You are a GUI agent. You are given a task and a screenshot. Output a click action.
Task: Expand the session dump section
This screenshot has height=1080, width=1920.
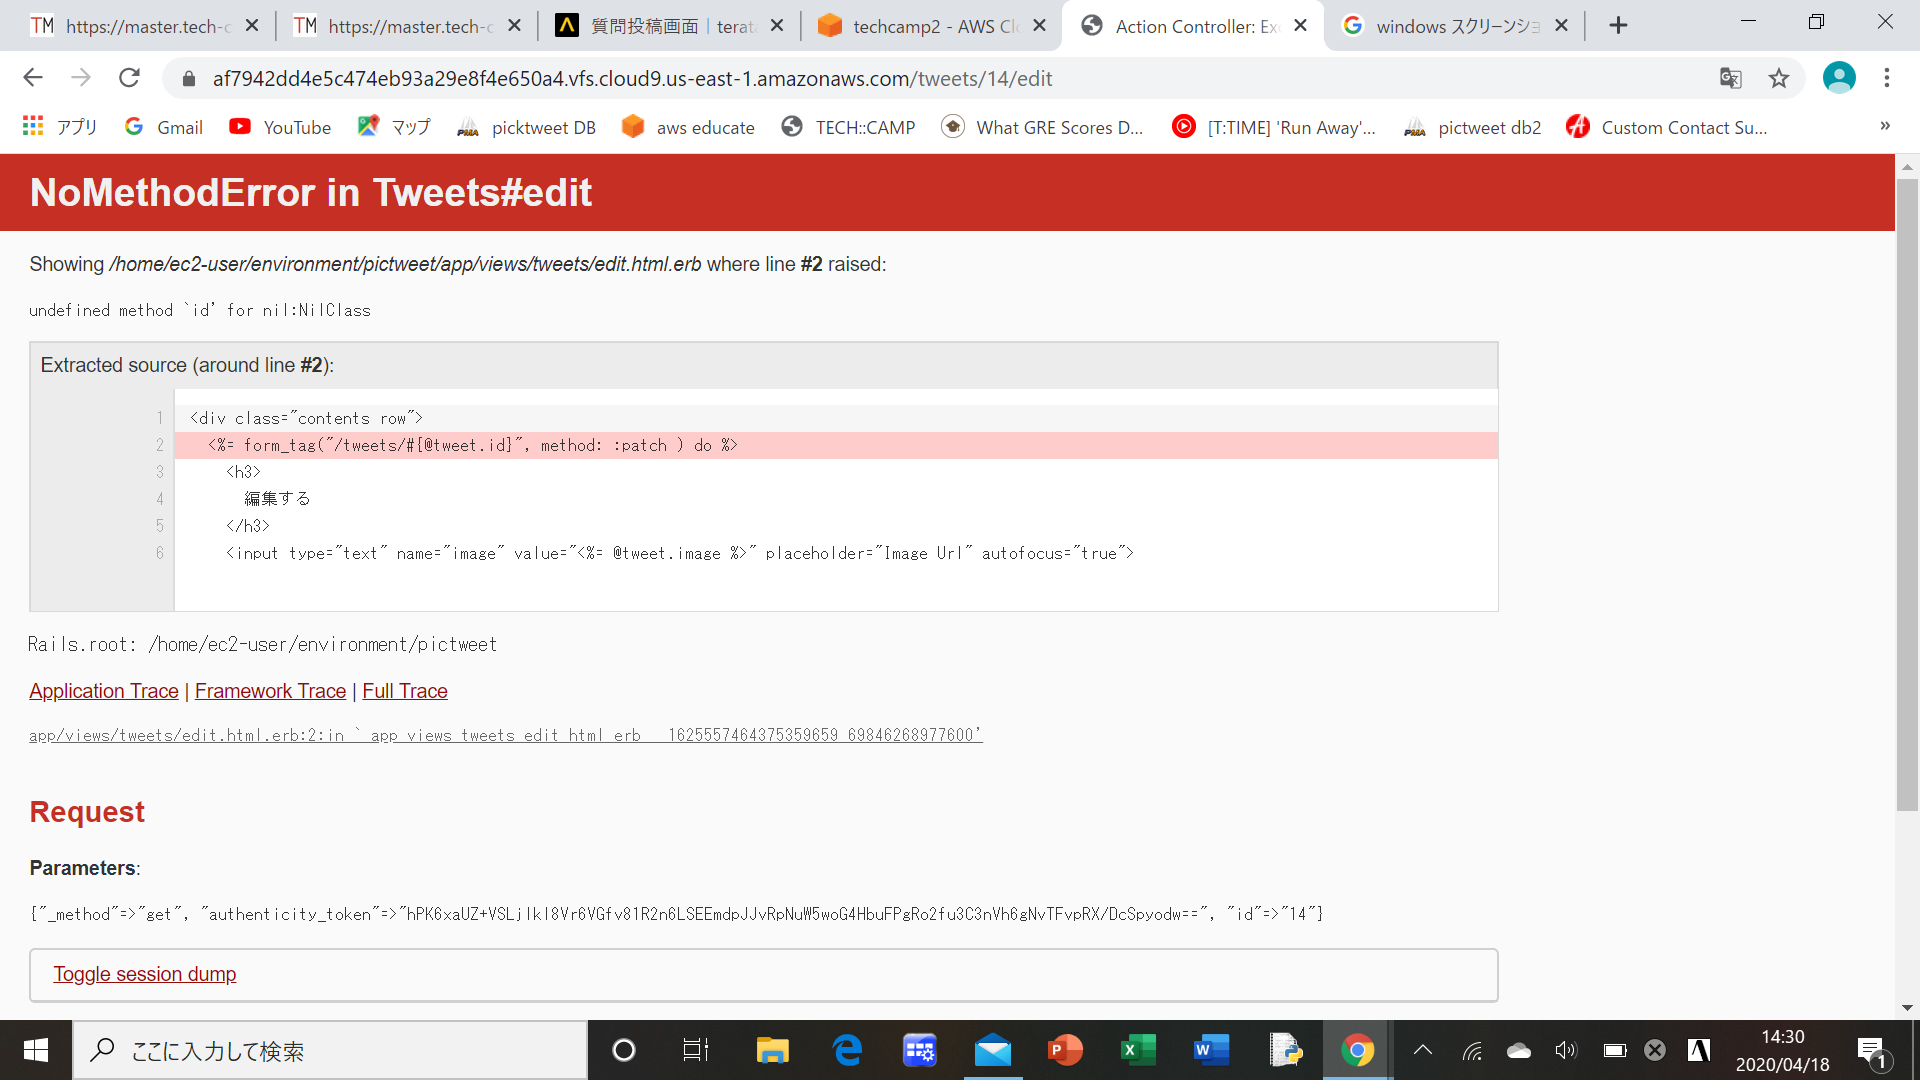click(144, 974)
